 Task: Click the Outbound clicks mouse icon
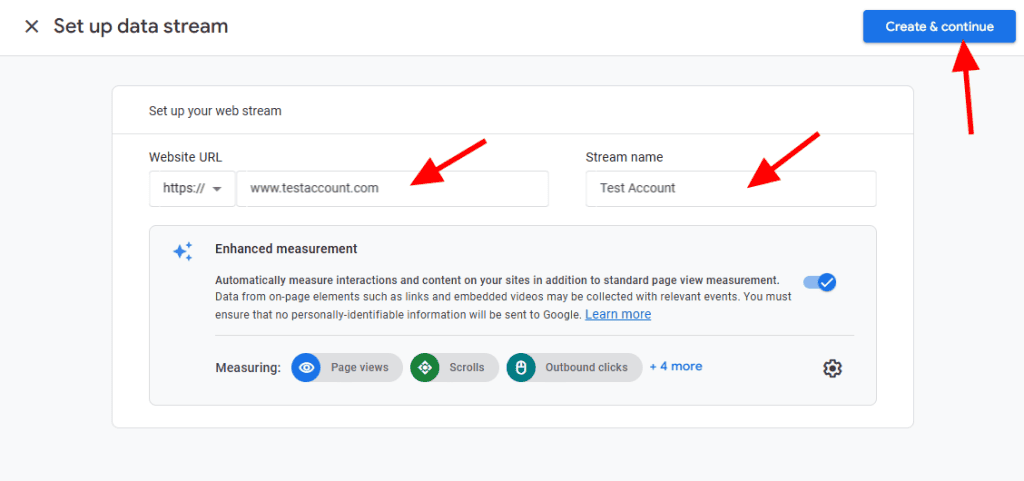[x=520, y=367]
